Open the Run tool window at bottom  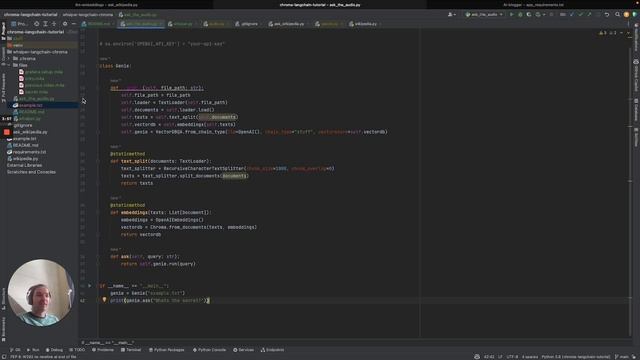click(33, 350)
